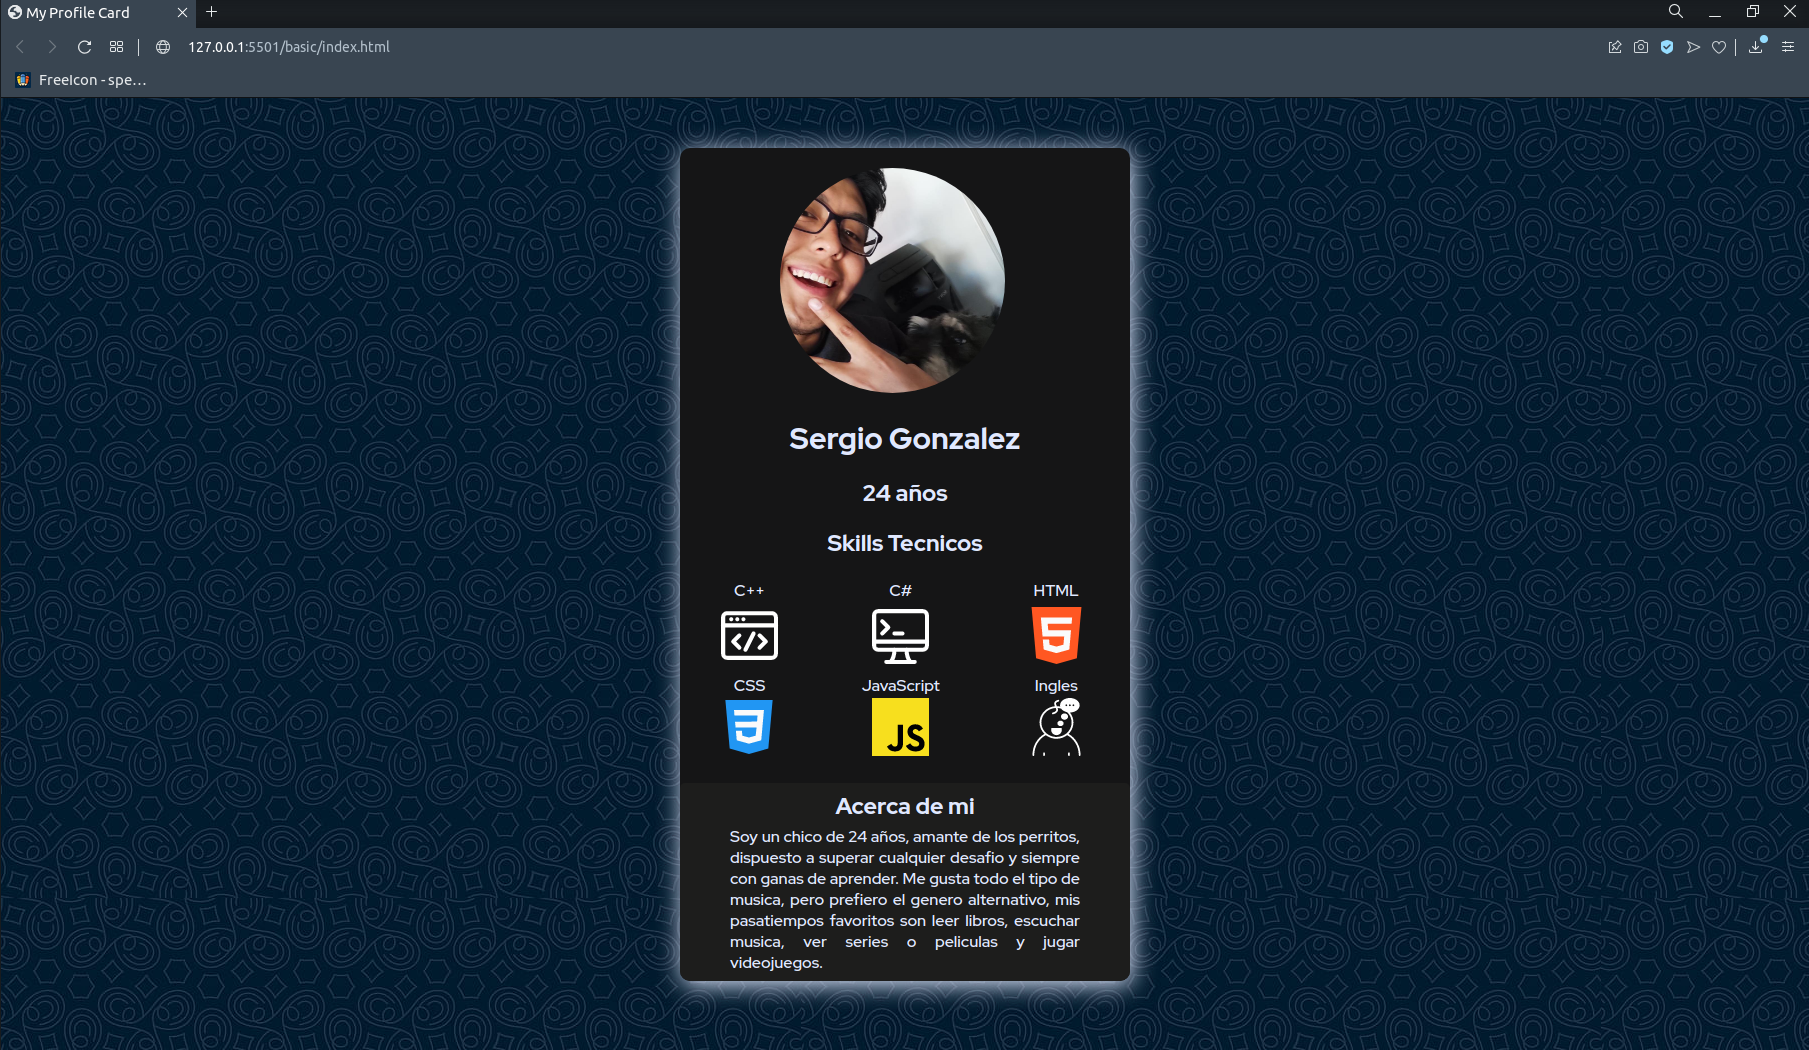
Task: Toggle tab tiling with the grid icon
Action: [116, 46]
